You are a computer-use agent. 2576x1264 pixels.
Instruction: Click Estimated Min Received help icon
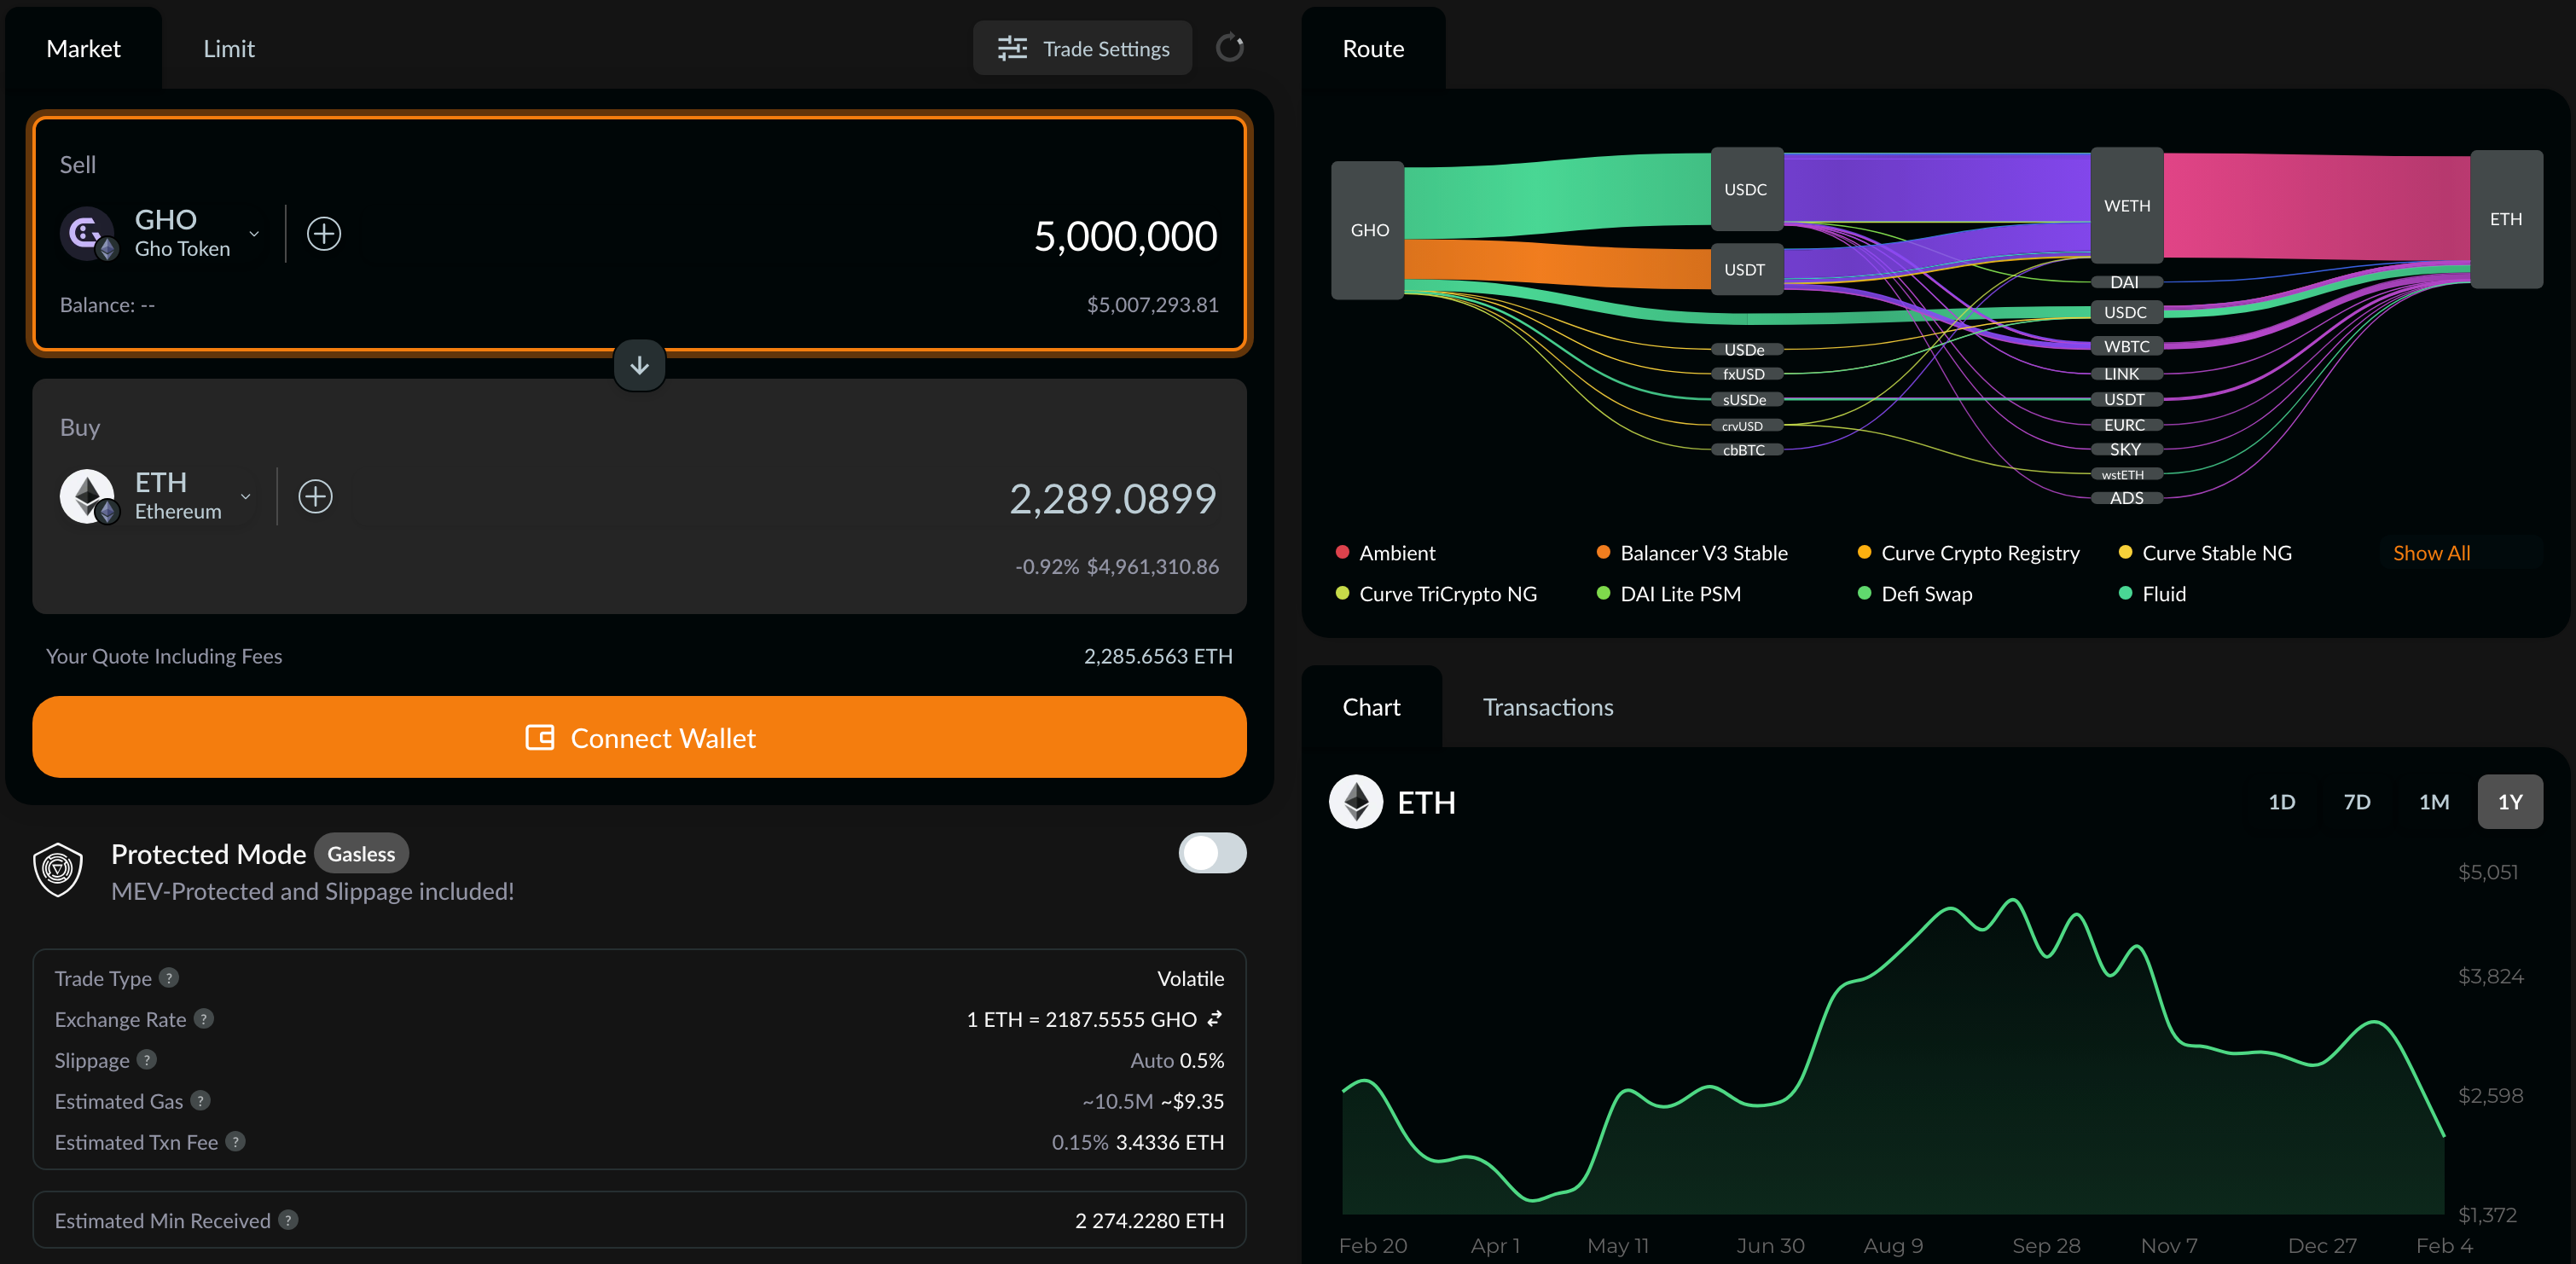point(288,1220)
